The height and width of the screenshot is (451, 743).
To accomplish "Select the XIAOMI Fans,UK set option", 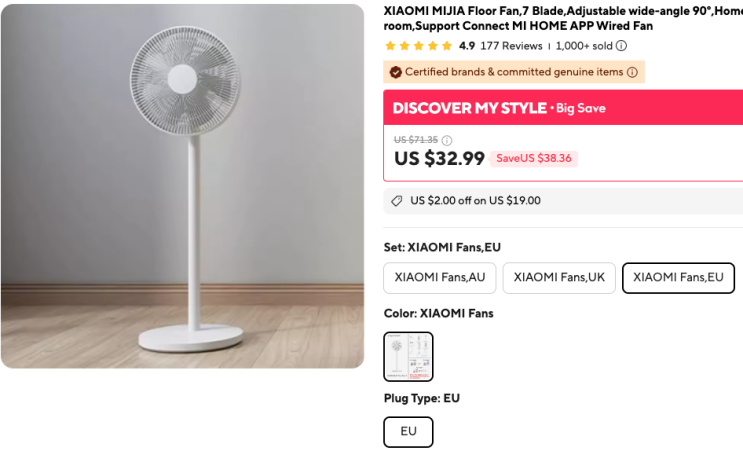I will (559, 278).
